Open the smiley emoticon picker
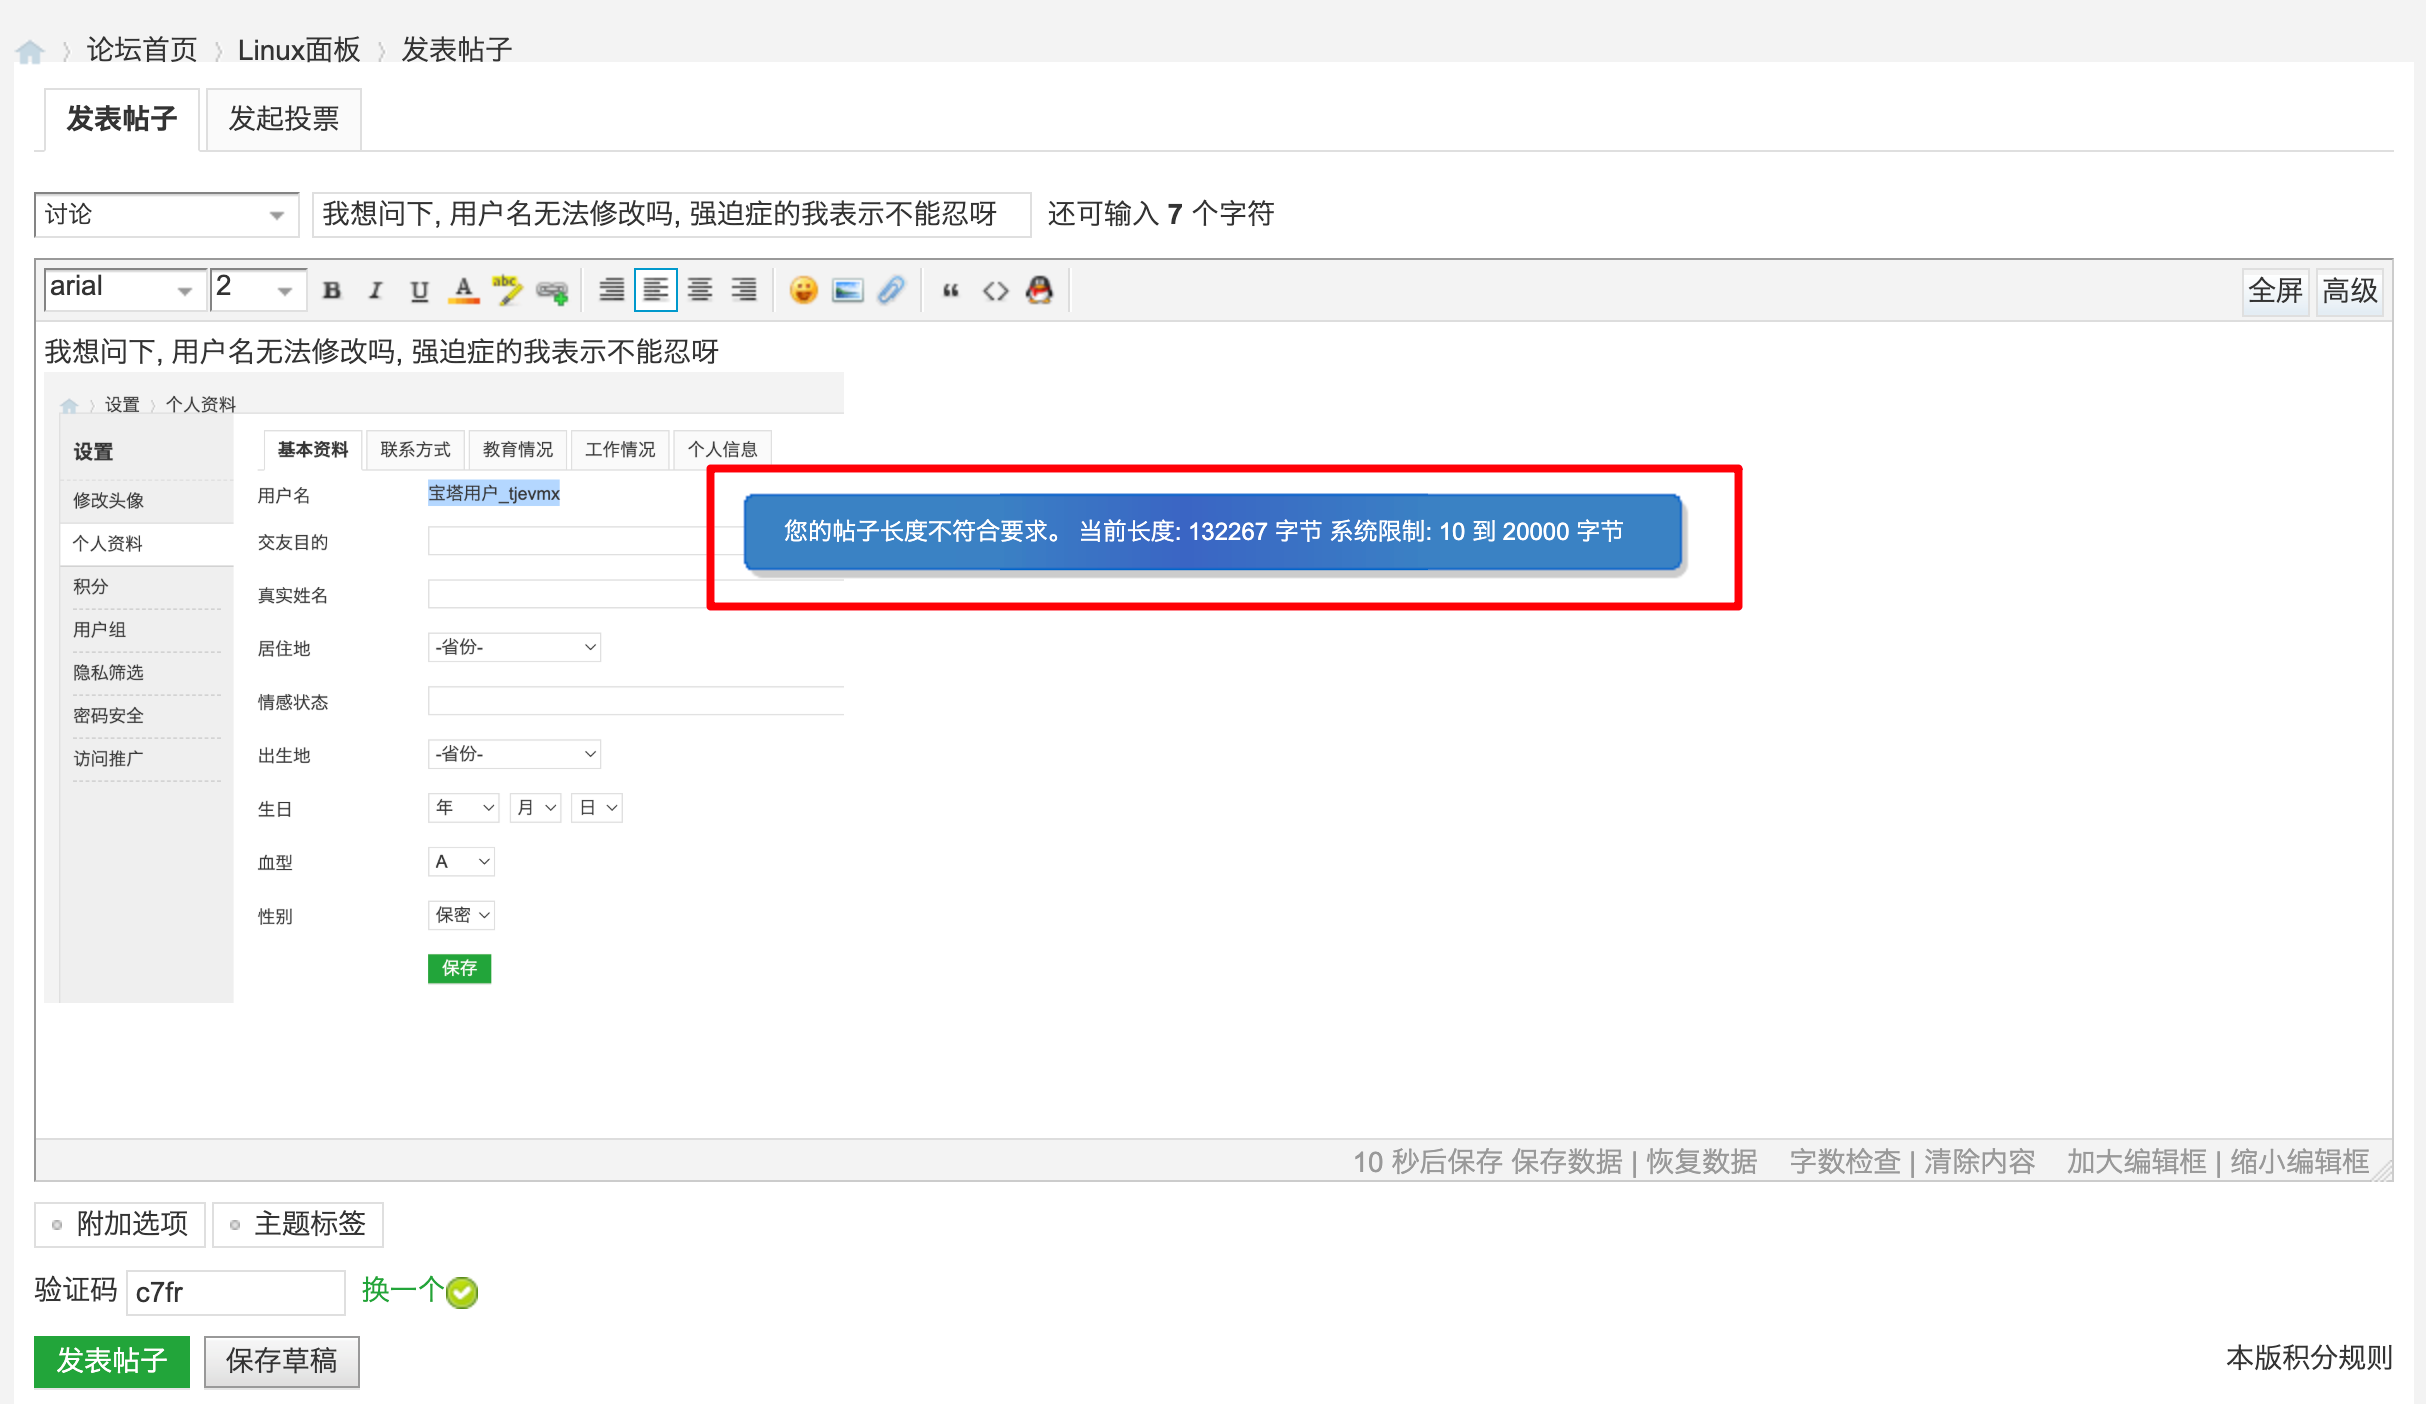This screenshot has height=1404, width=2426. (x=803, y=290)
